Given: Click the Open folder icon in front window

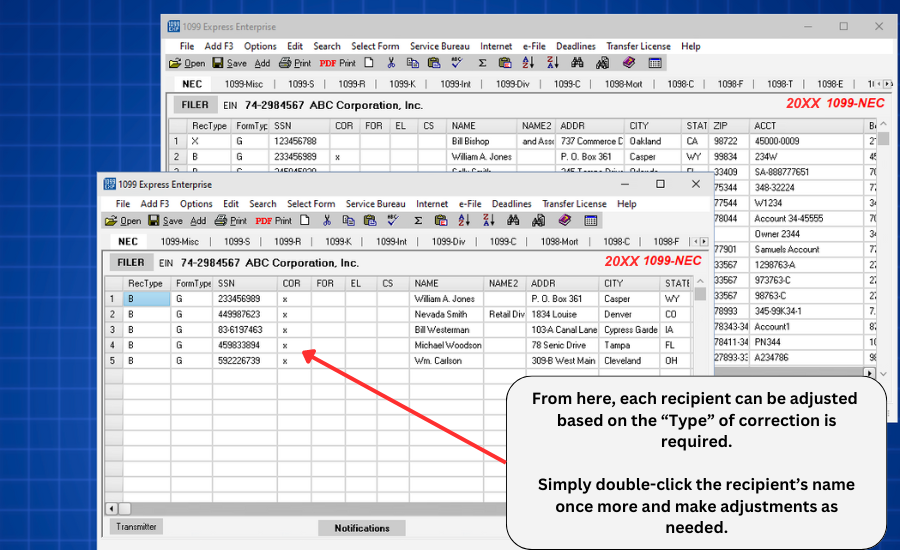Looking at the screenshot, I should click(112, 221).
